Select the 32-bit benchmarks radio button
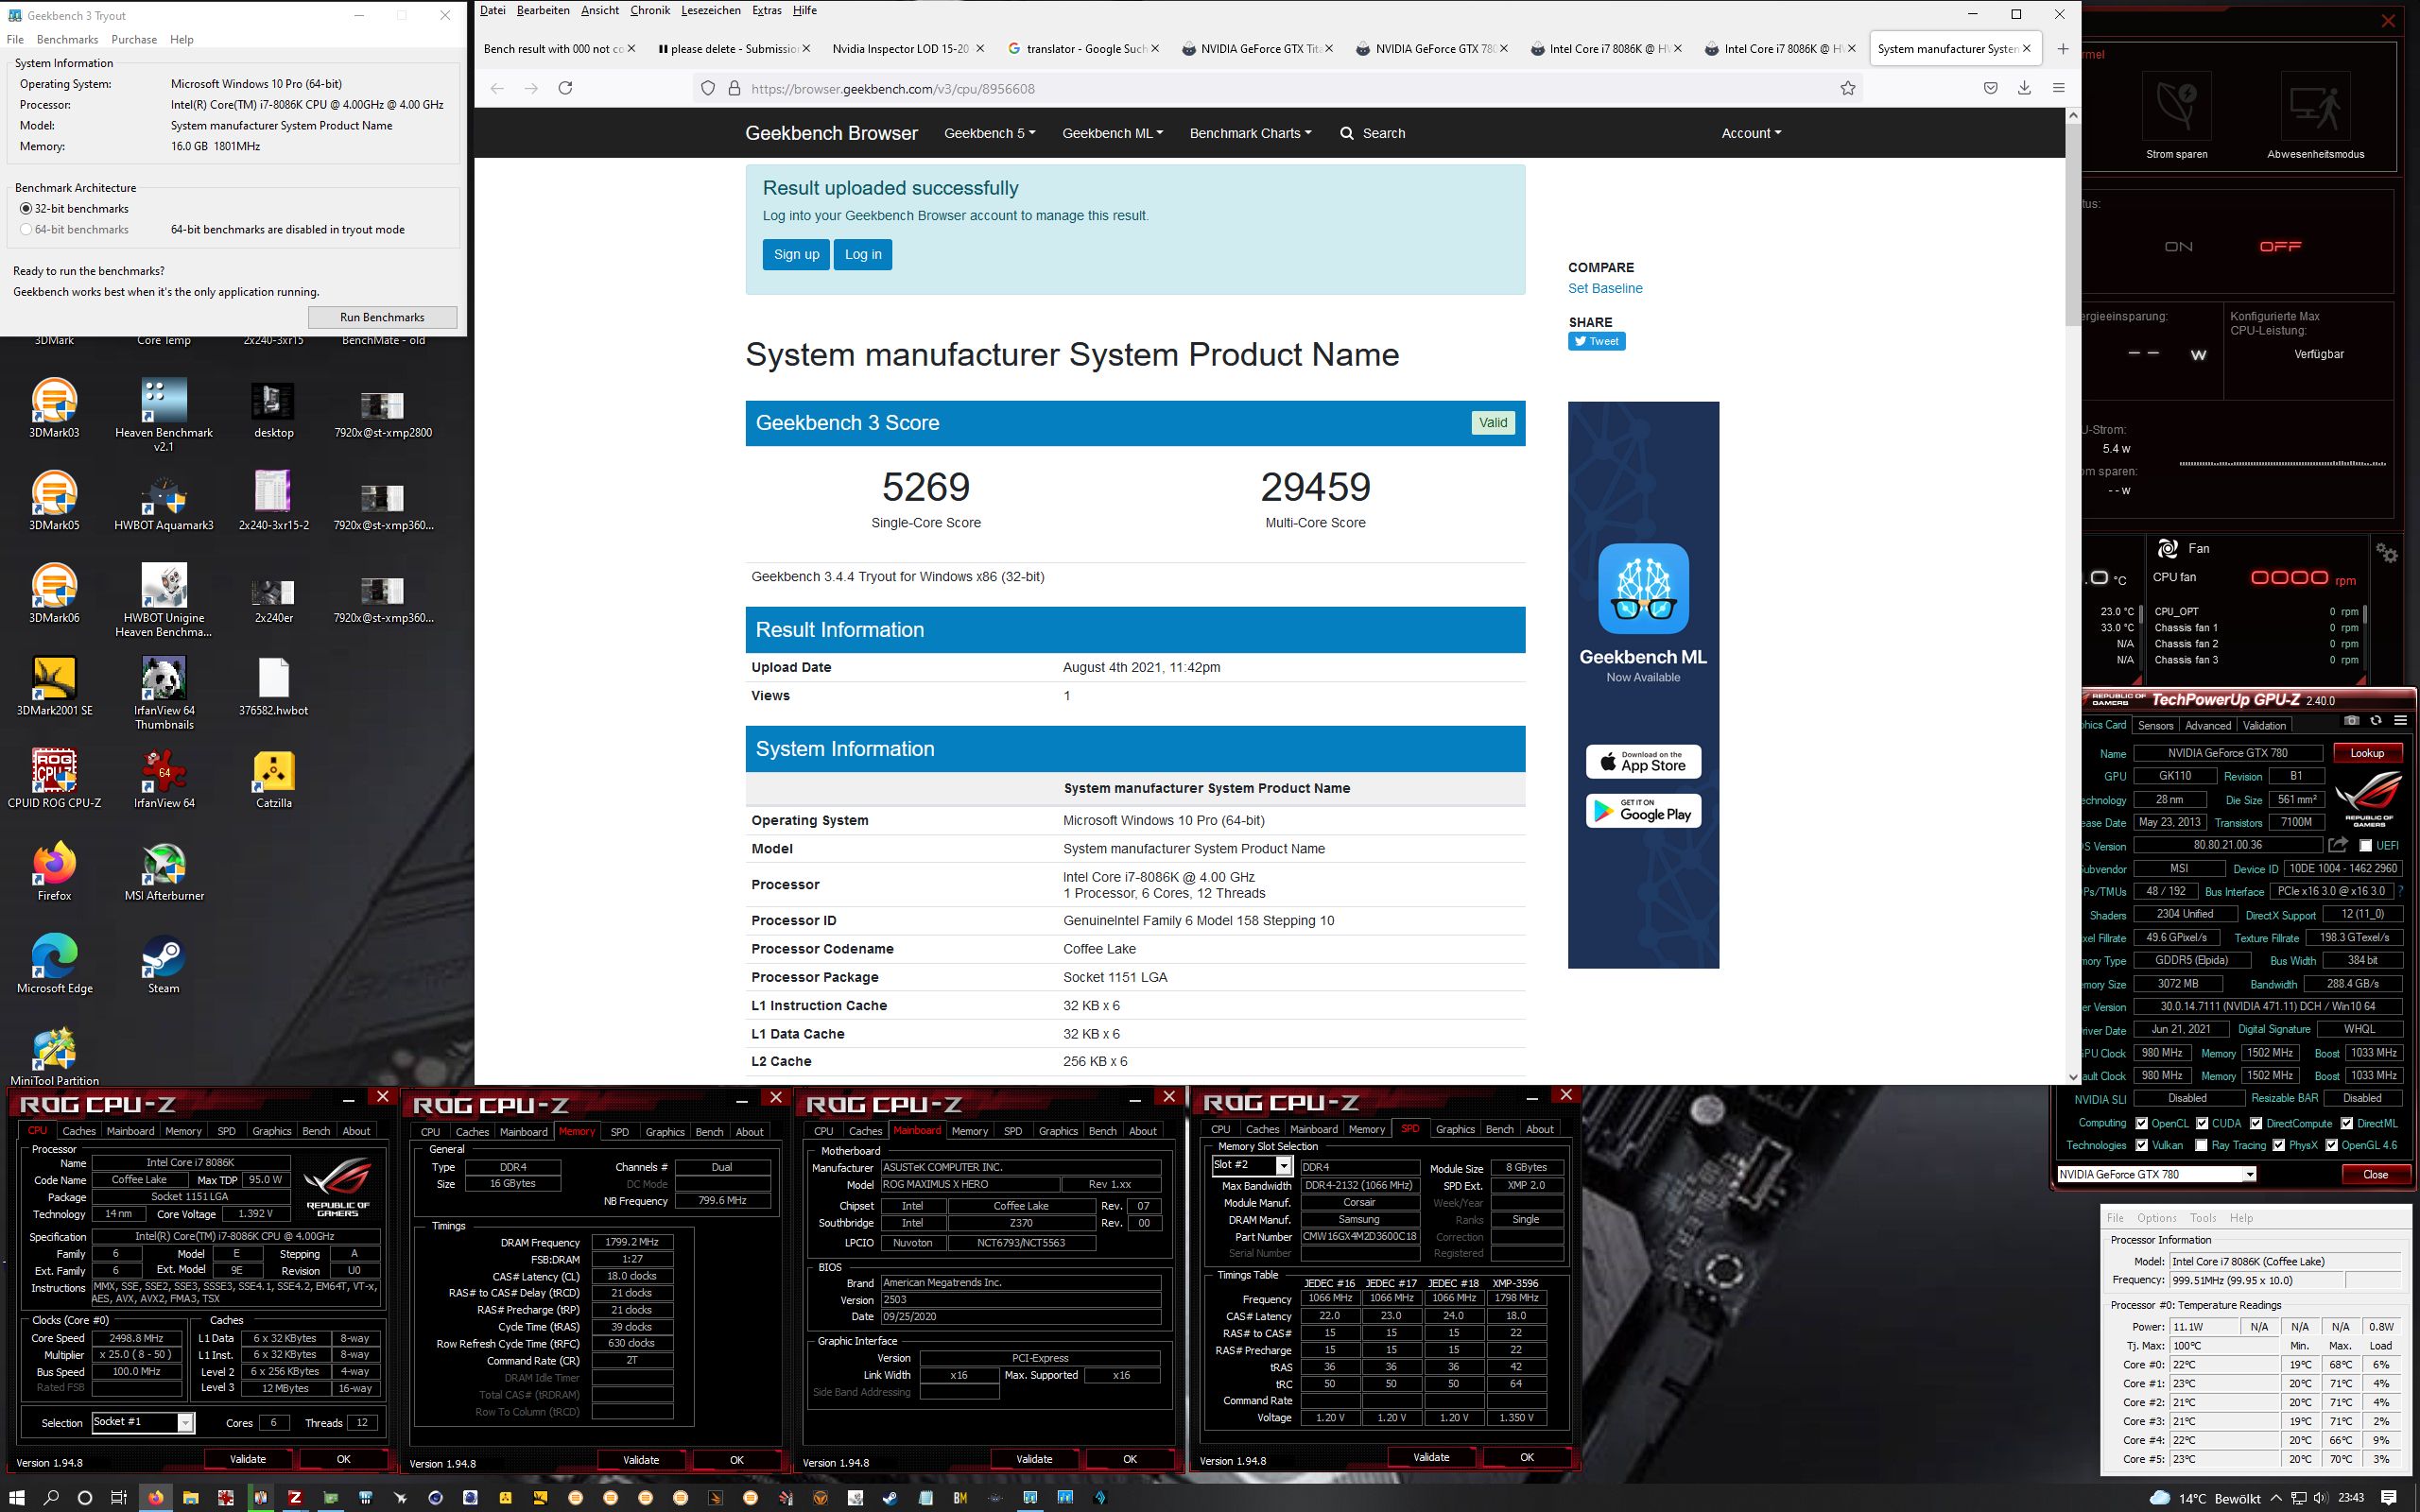This screenshot has width=2420, height=1512. point(26,208)
